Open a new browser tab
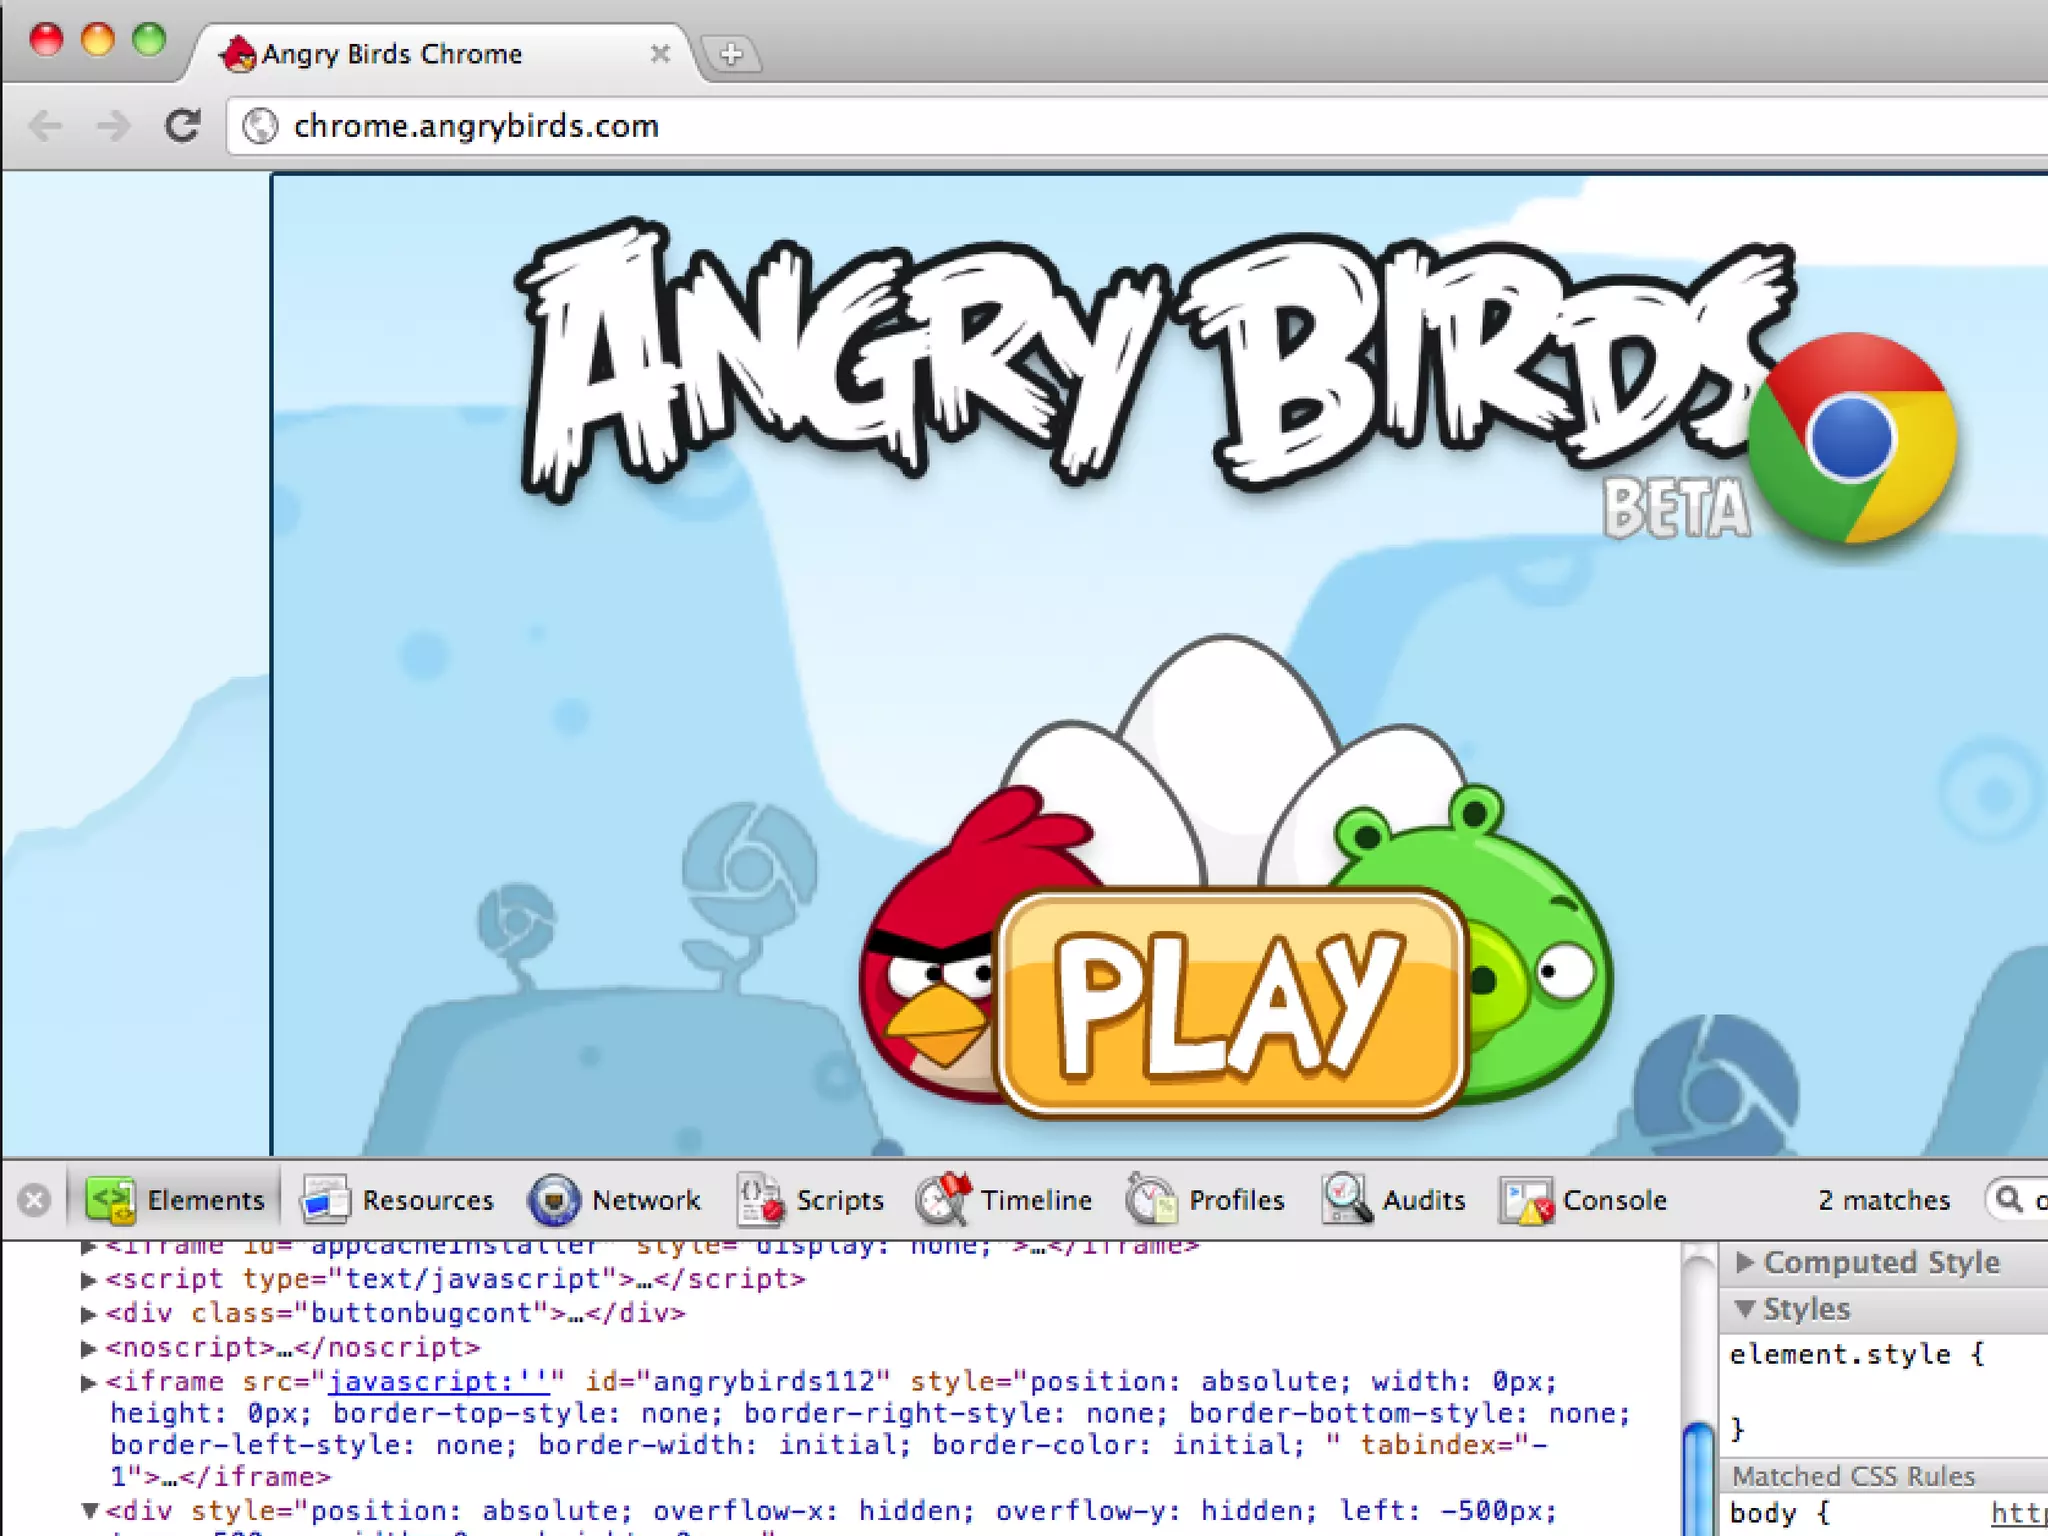The image size is (2048, 1536). click(x=731, y=54)
